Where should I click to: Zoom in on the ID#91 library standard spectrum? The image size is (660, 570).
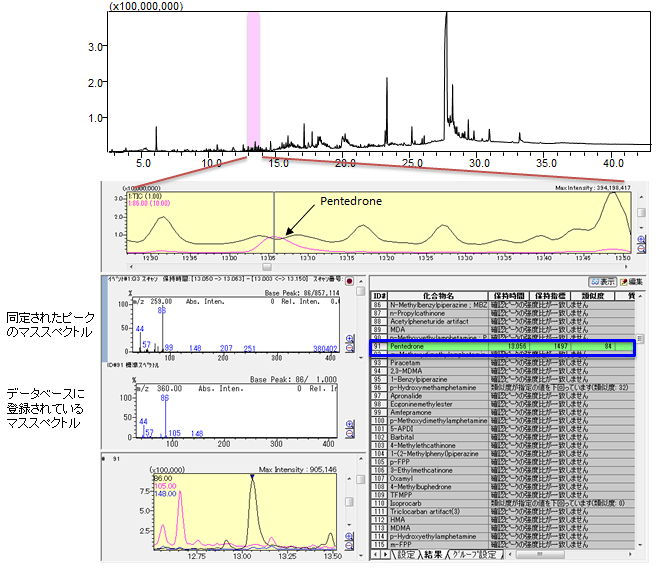point(349,424)
